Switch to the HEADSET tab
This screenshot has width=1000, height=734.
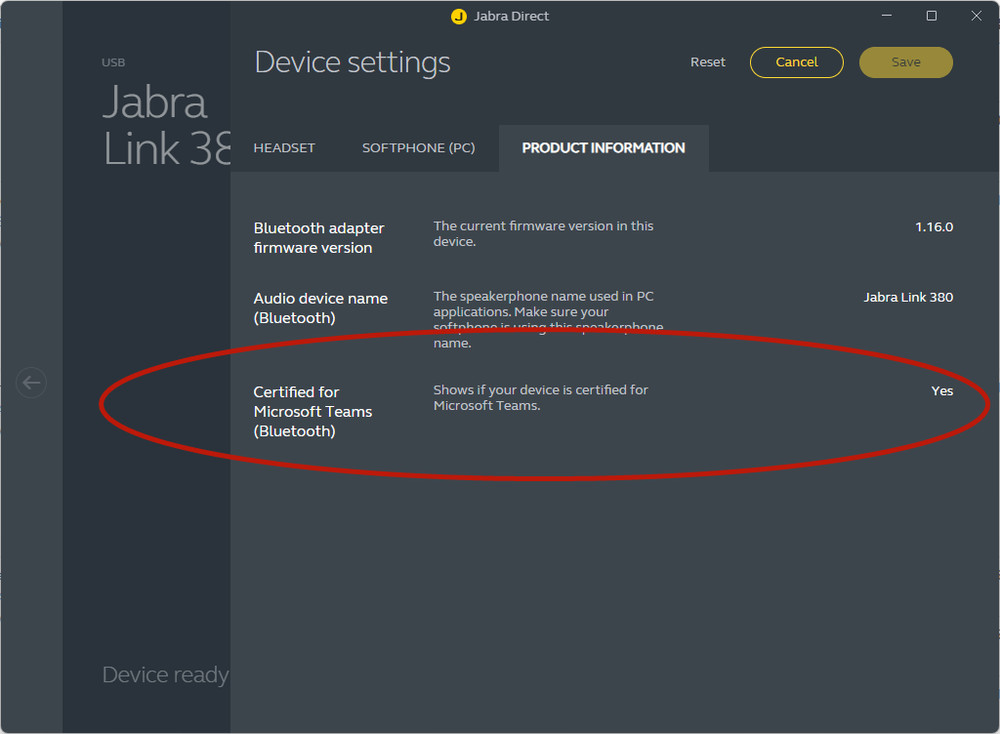point(284,147)
